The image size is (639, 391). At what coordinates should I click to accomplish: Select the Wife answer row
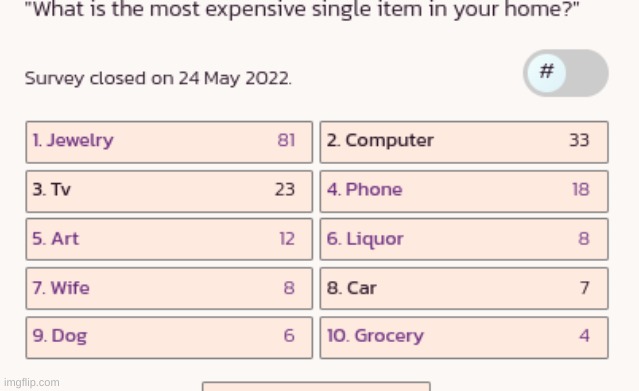169,288
